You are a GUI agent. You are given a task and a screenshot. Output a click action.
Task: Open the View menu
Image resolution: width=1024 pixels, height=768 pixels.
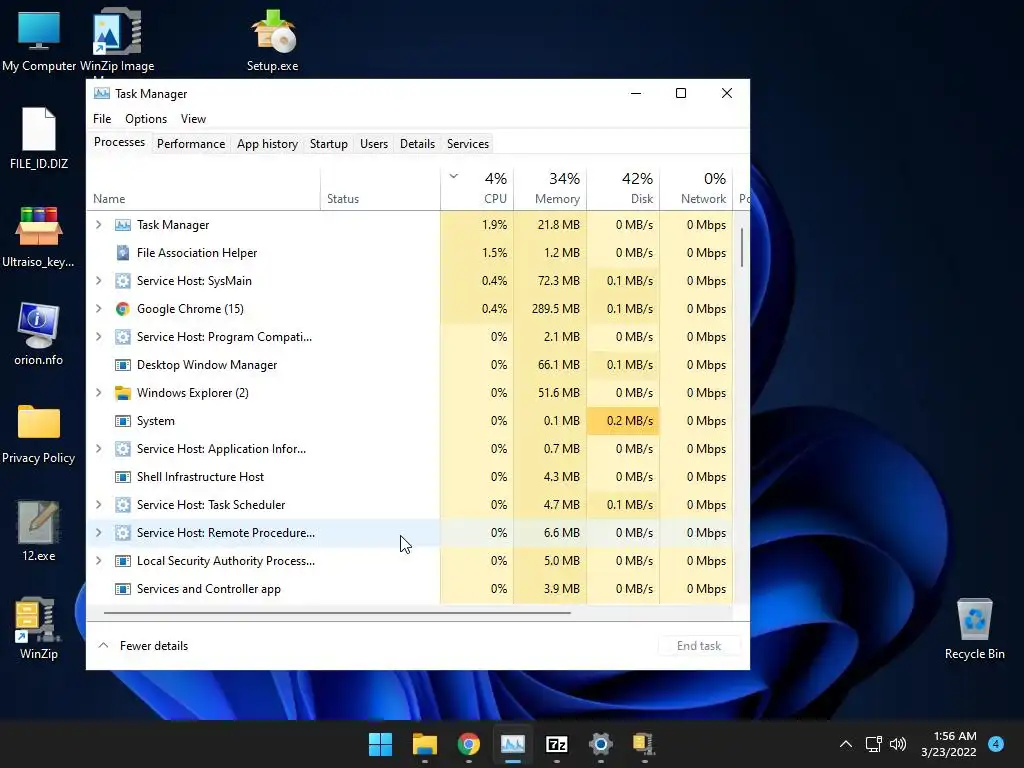click(193, 119)
